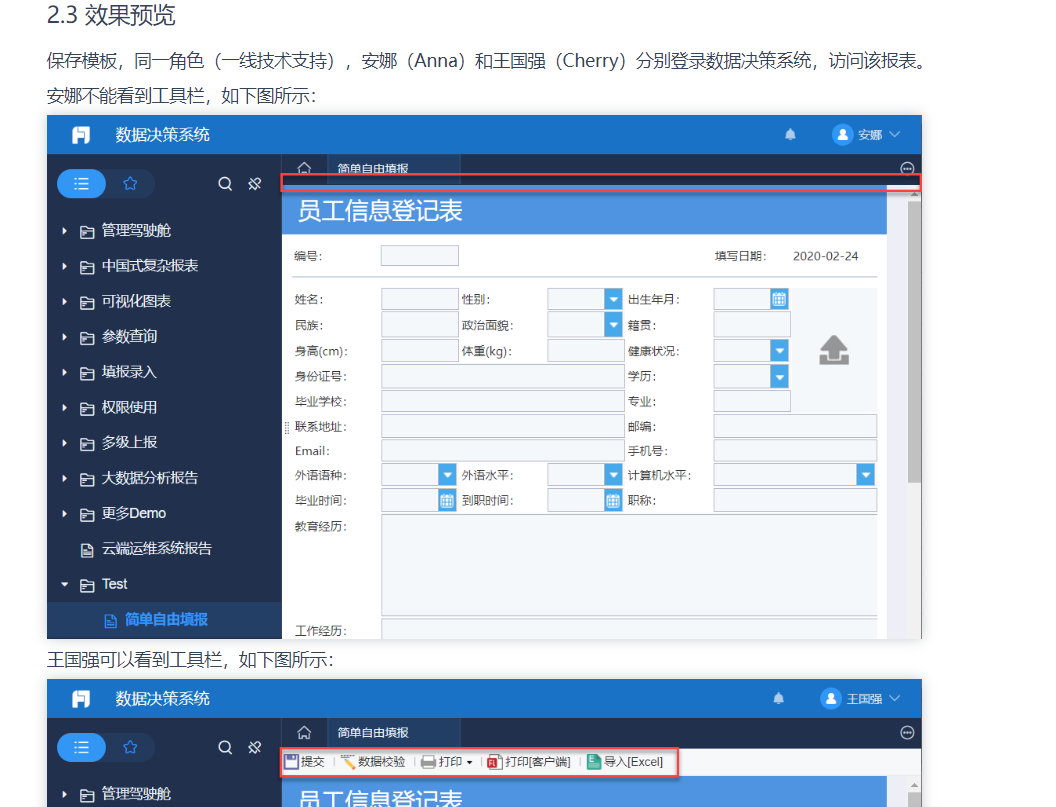1056x807 pixels.
Task: Expand the 更多Demo folder arrow
Action: coord(65,513)
